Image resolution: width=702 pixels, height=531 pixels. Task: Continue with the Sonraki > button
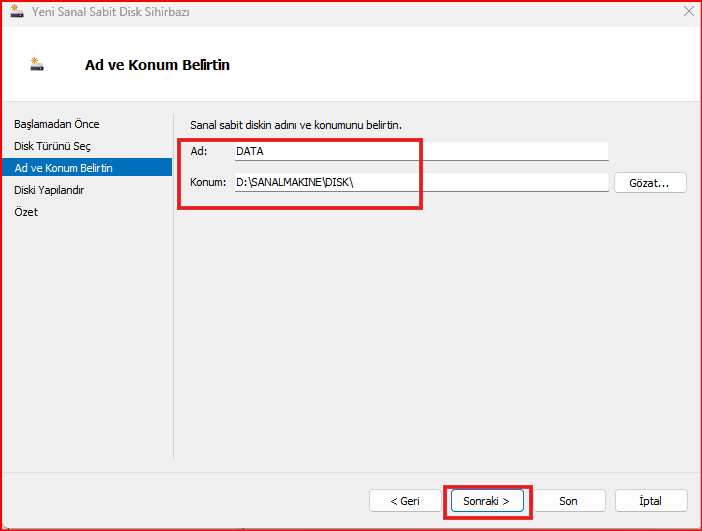pos(487,501)
